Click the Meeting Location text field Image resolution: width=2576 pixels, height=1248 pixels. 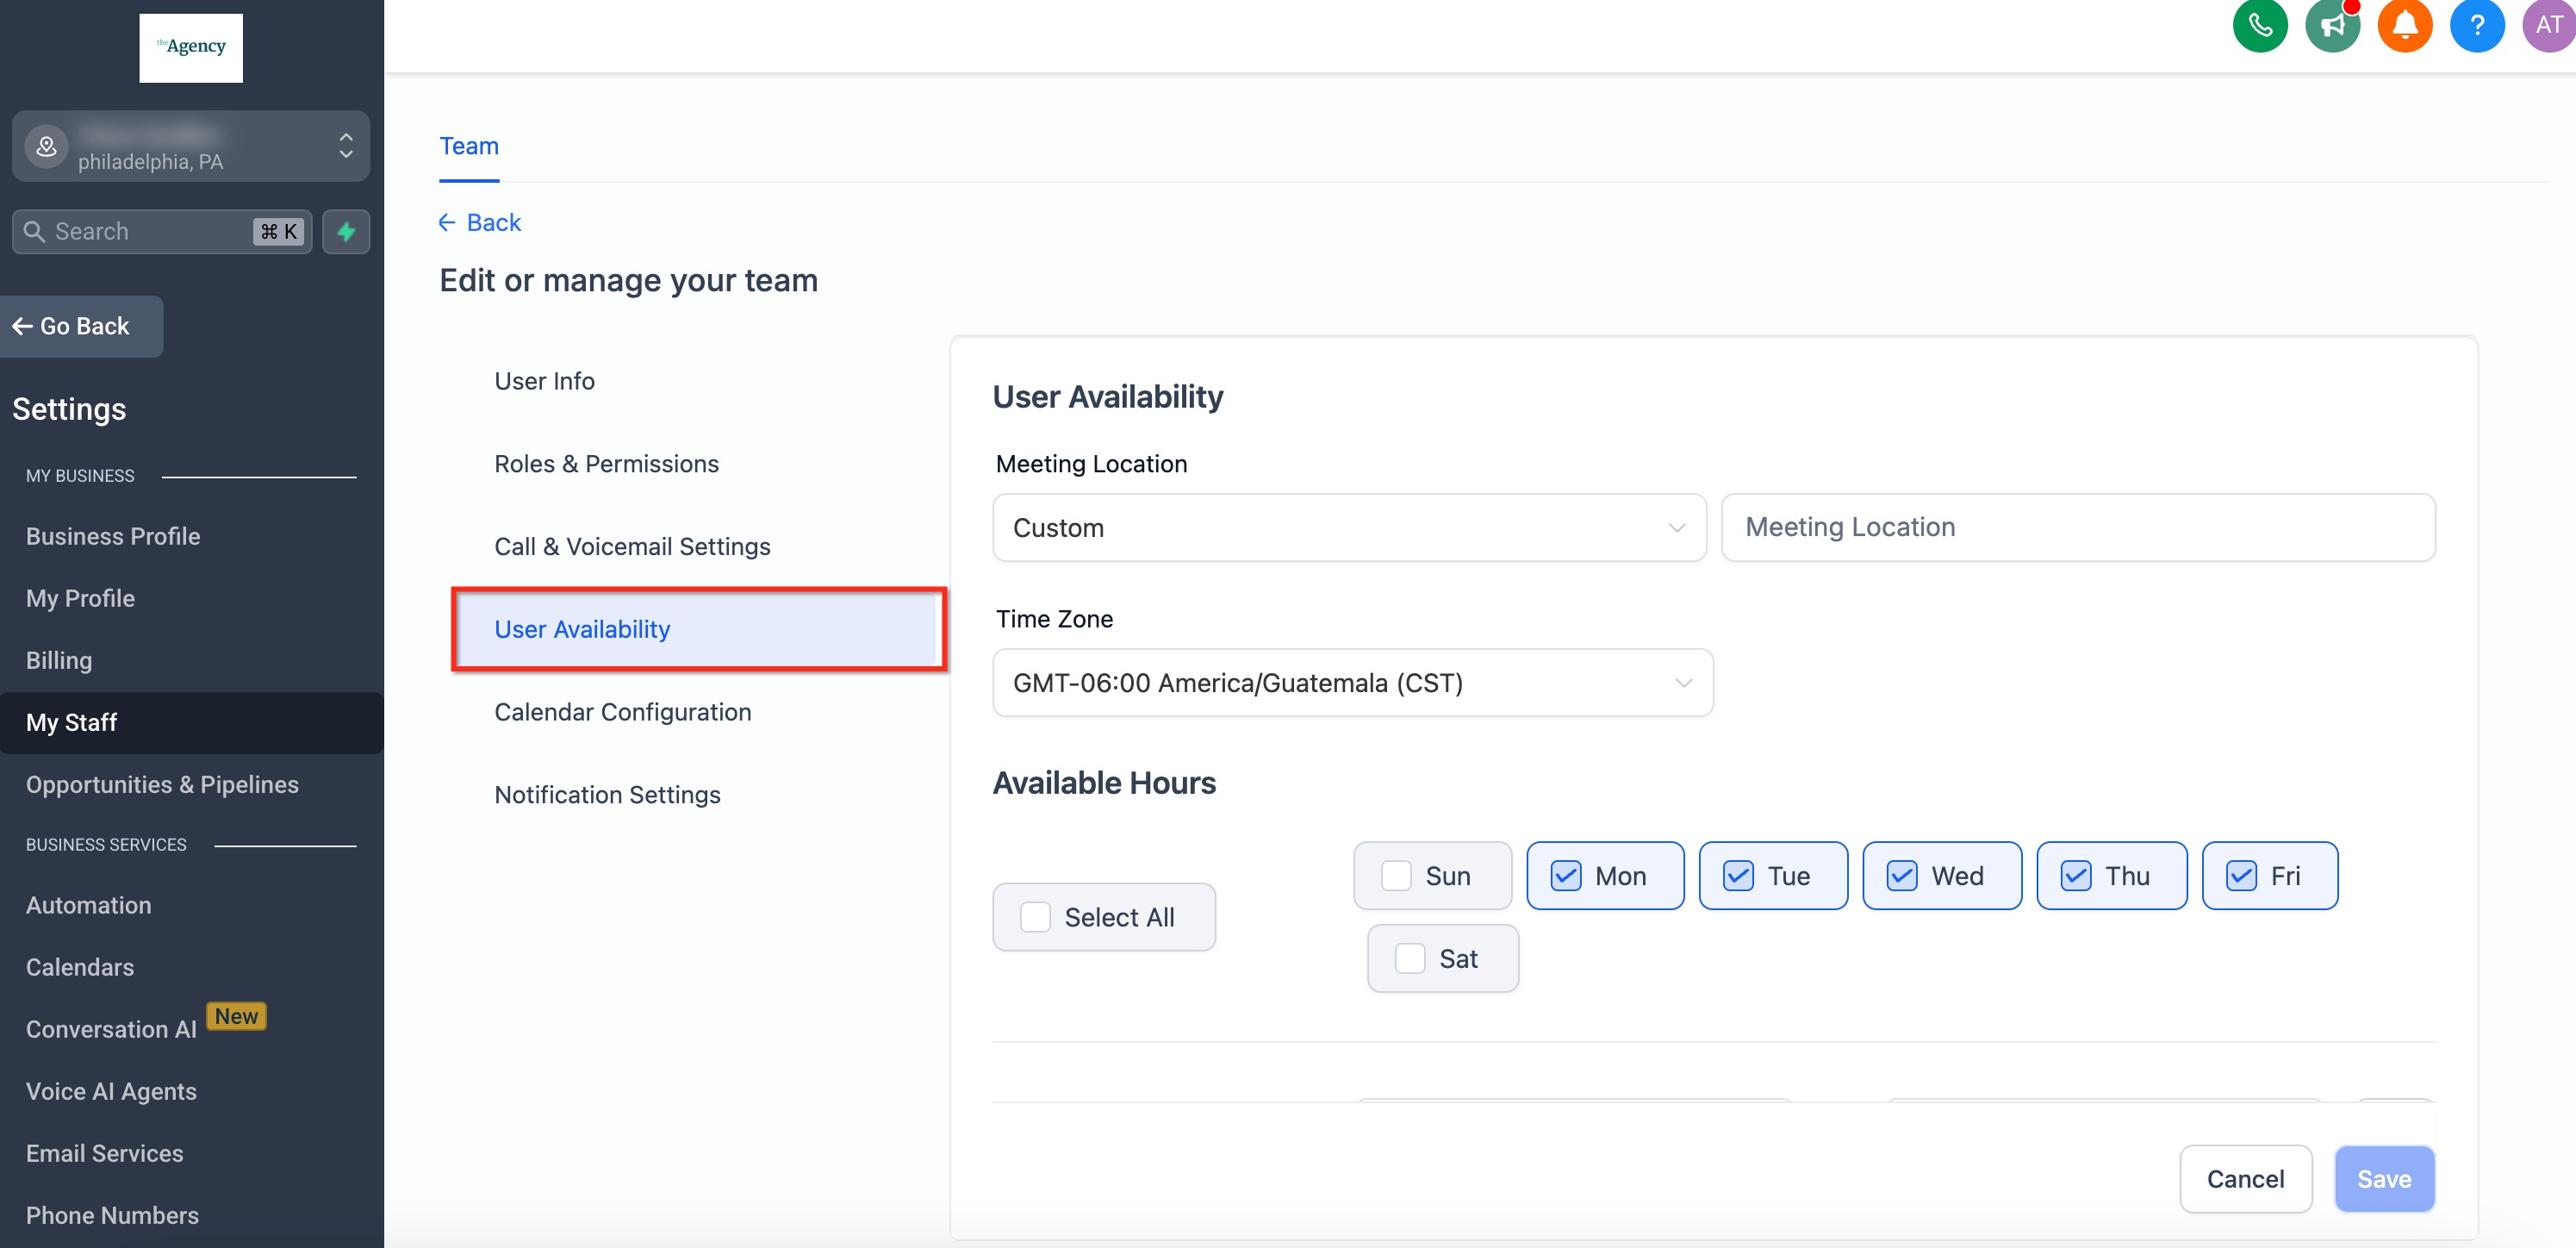point(2077,527)
